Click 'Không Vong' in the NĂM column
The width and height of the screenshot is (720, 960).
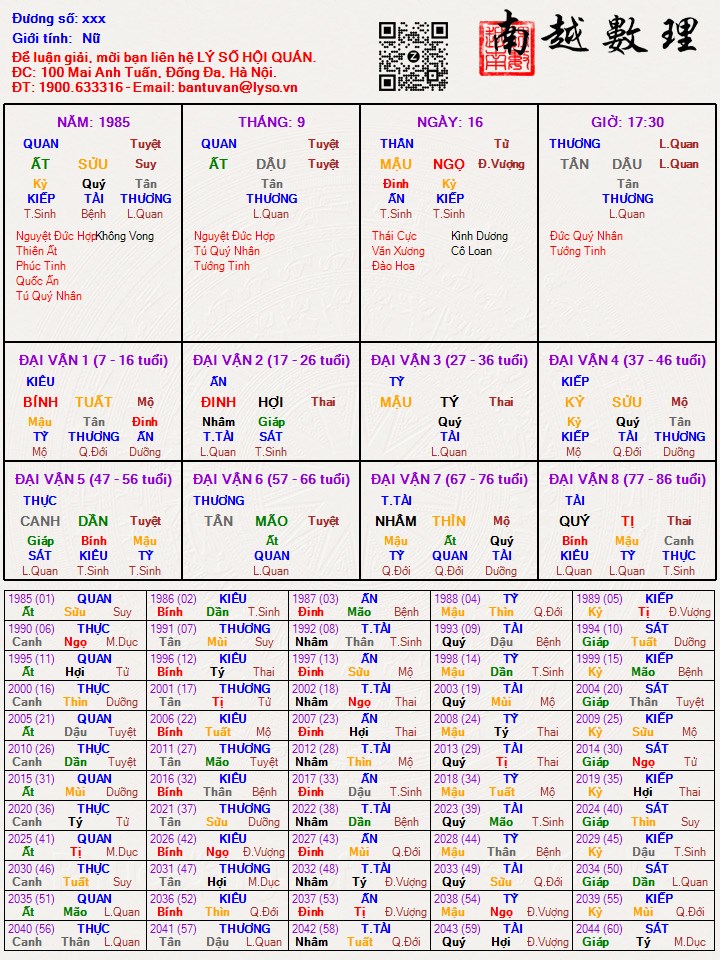tap(125, 236)
